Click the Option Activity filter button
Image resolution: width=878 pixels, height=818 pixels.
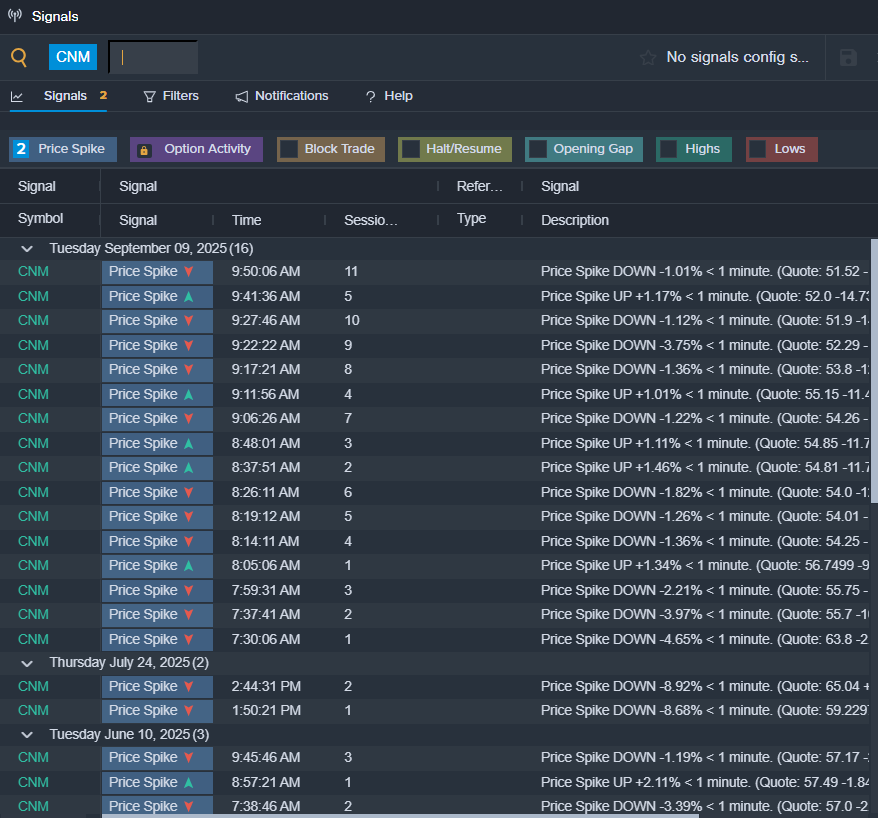[196, 149]
